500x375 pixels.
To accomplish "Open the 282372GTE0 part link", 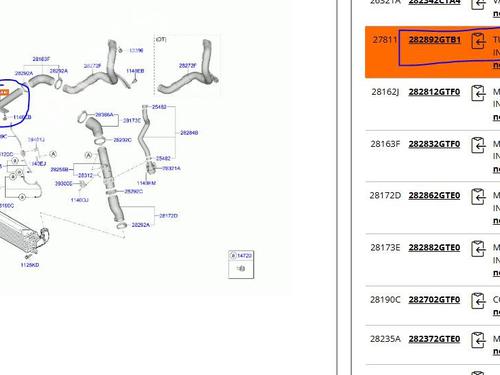I will 434,339.
